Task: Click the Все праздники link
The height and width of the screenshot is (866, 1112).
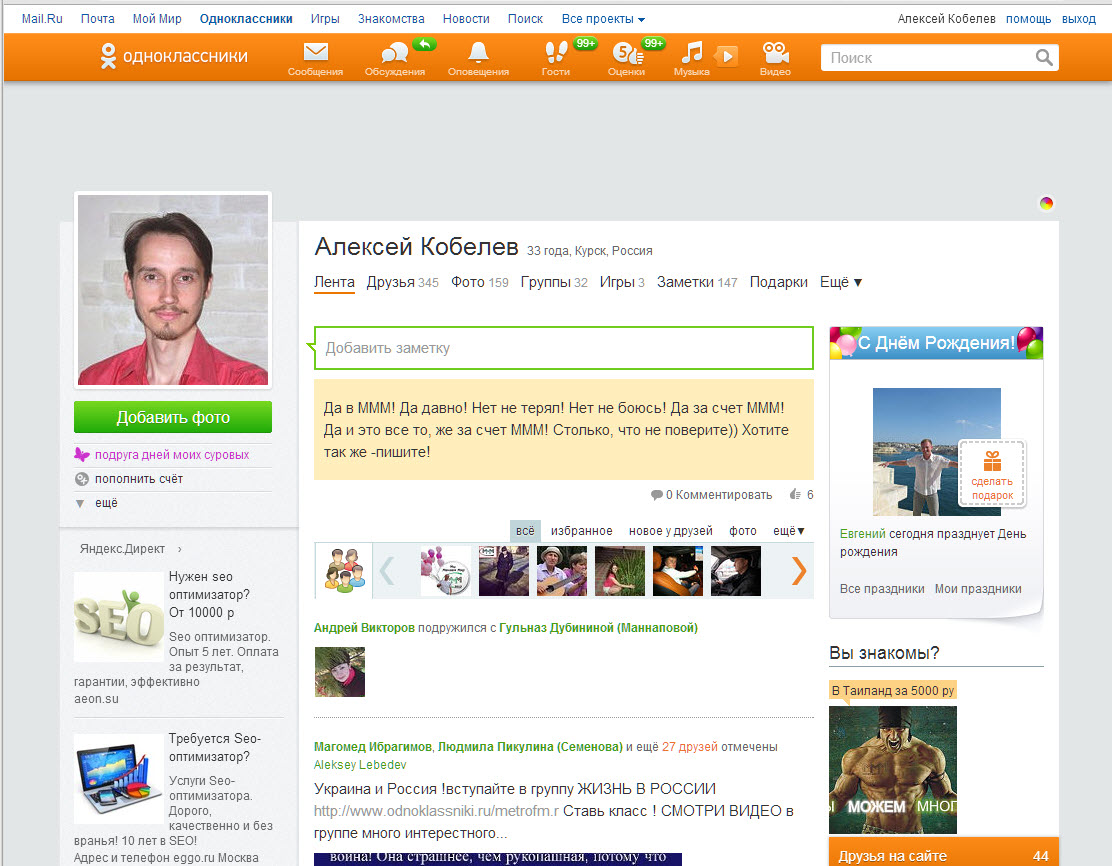Action: (882, 589)
